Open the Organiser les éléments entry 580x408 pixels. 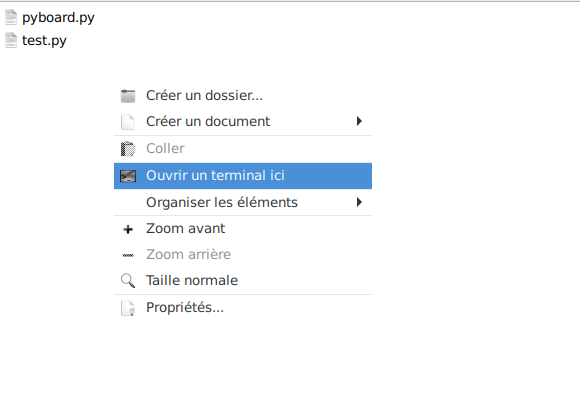click(x=243, y=202)
